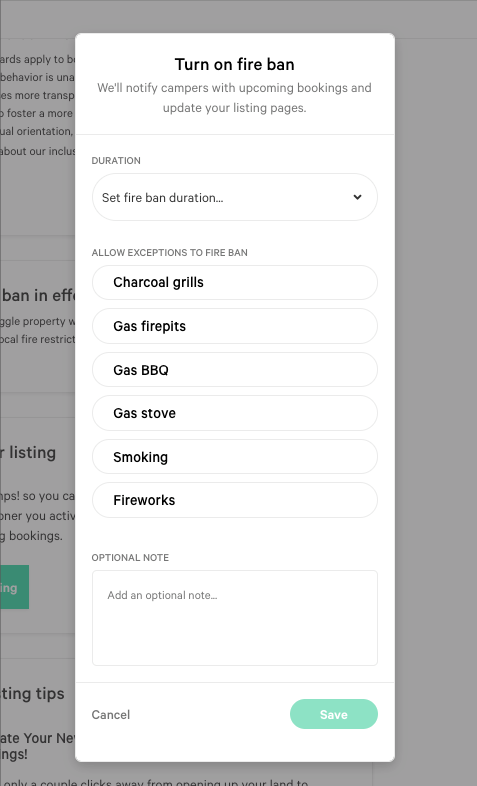Open the Set fire ban duration dropdown
Screen dimensions: 477x786
tap(234, 197)
